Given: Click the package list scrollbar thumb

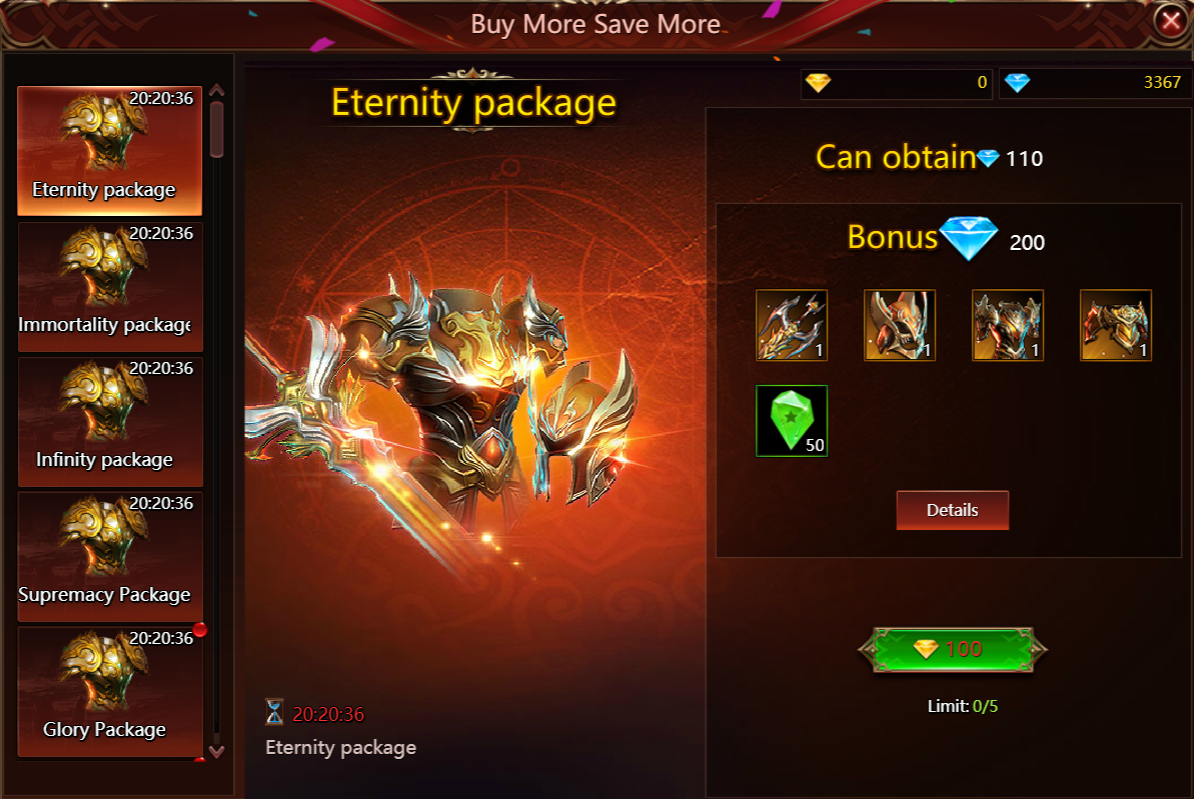Looking at the screenshot, I should pyautogui.click(x=216, y=129).
